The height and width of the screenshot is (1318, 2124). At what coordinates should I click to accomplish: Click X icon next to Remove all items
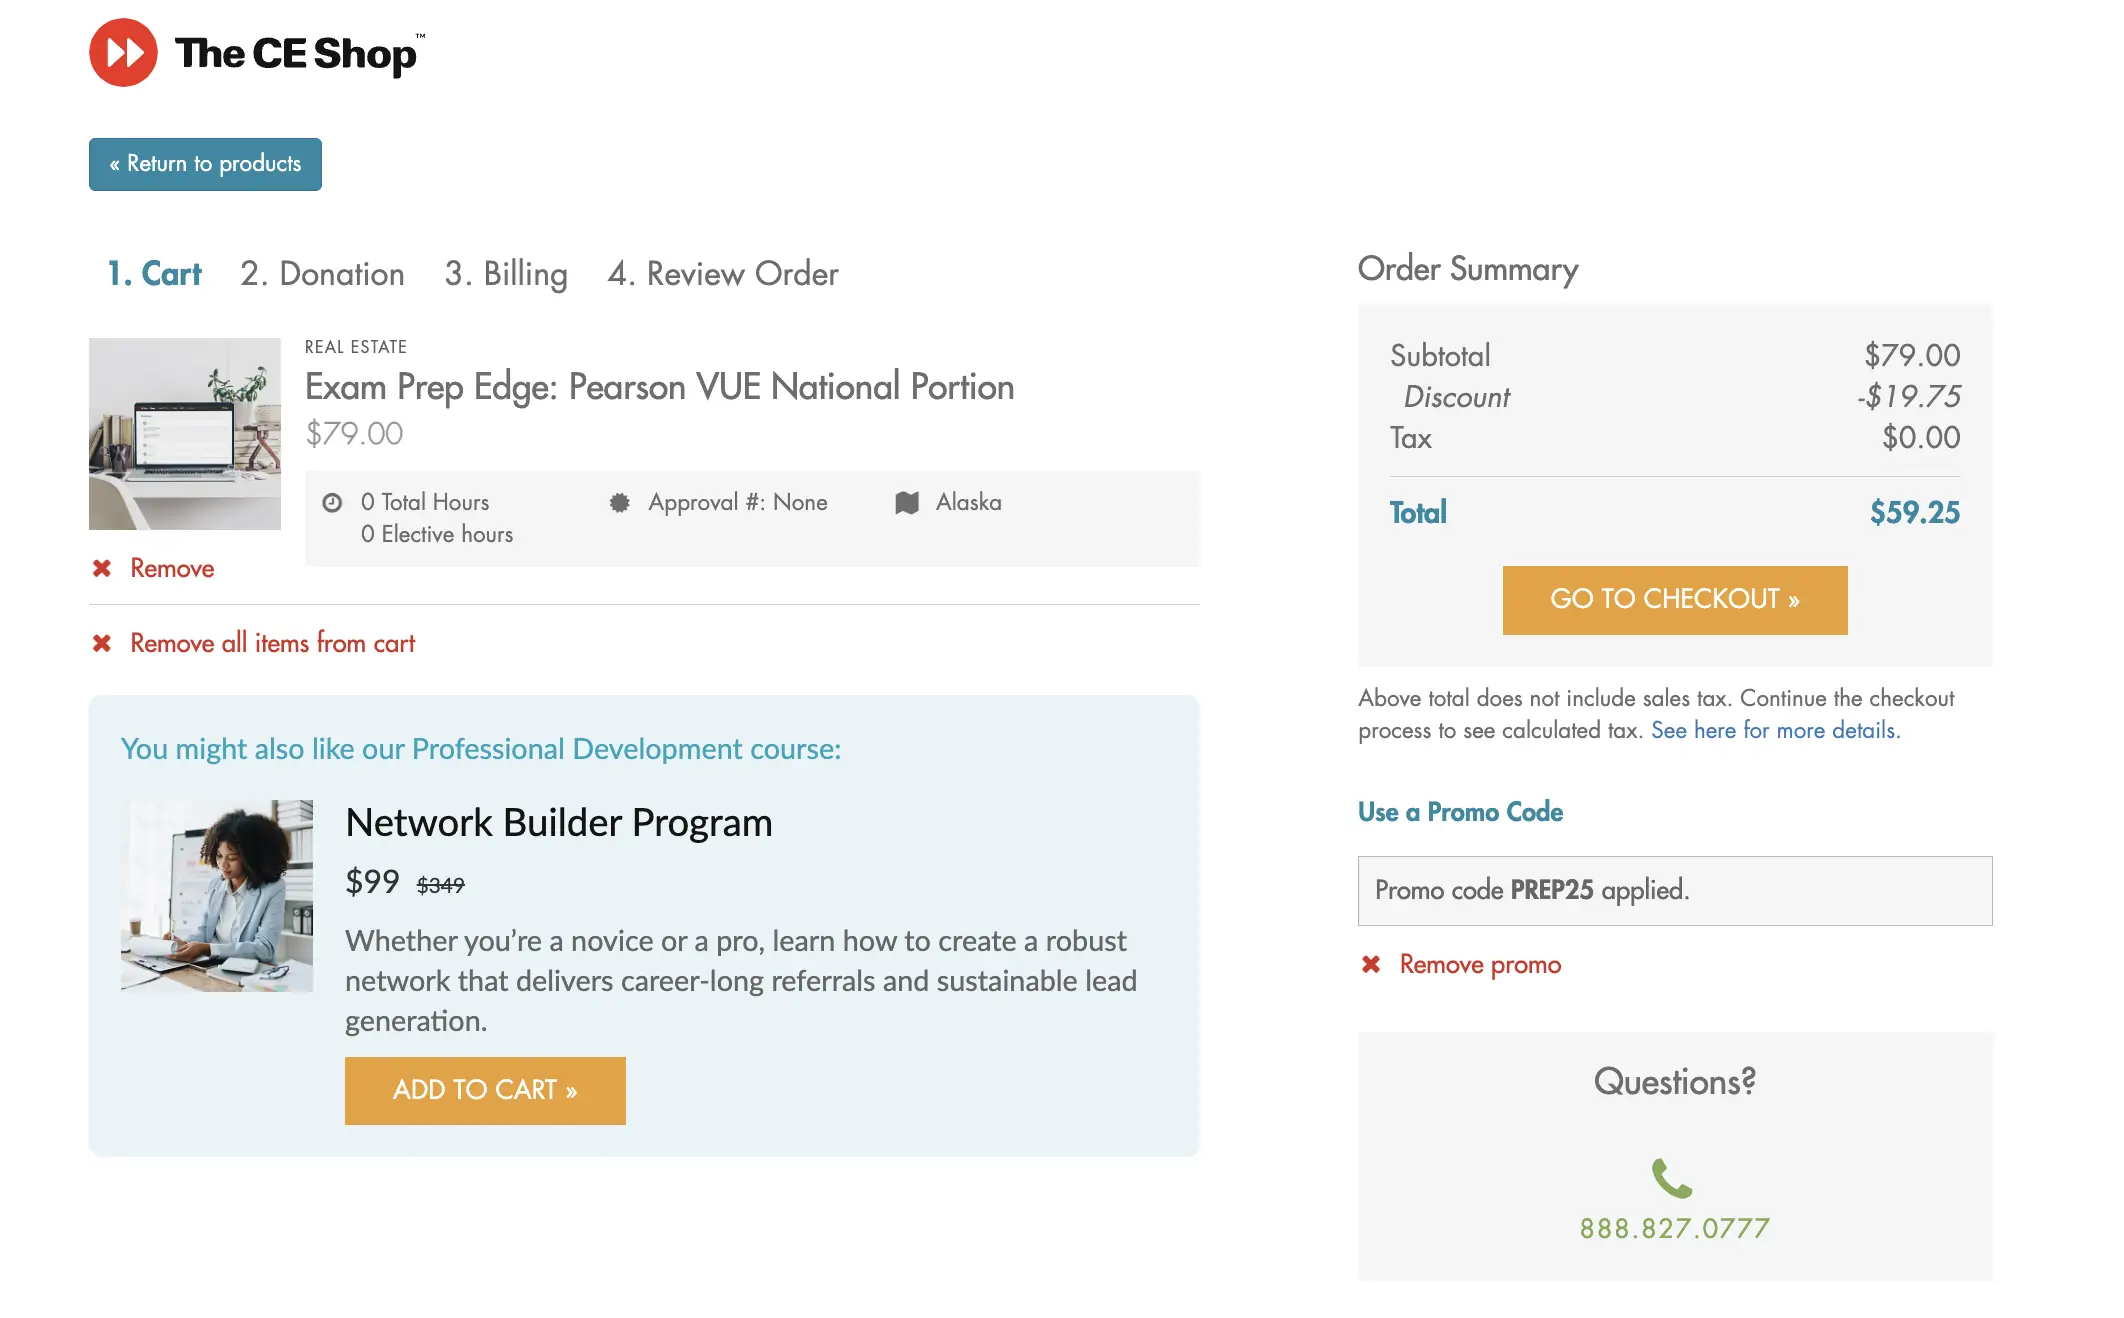tap(102, 643)
